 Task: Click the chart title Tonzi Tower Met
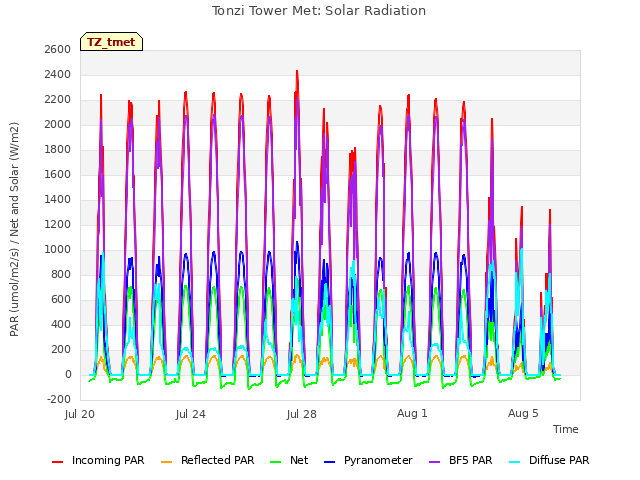319,11
